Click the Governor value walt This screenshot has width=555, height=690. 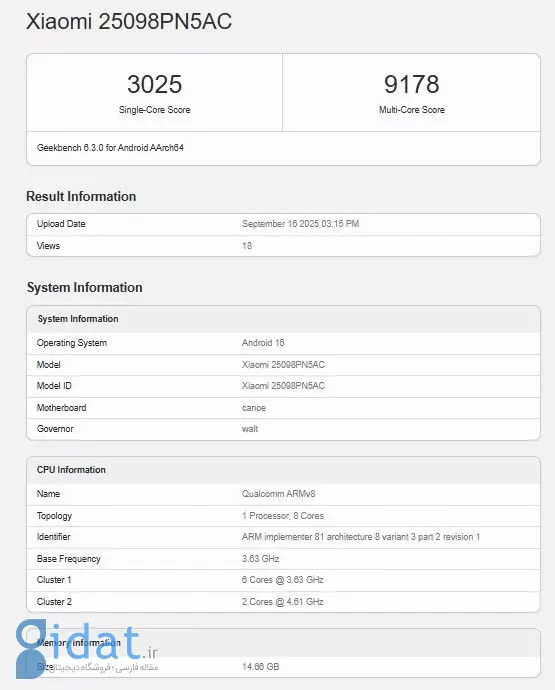pyautogui.click(x=250, y=429)
